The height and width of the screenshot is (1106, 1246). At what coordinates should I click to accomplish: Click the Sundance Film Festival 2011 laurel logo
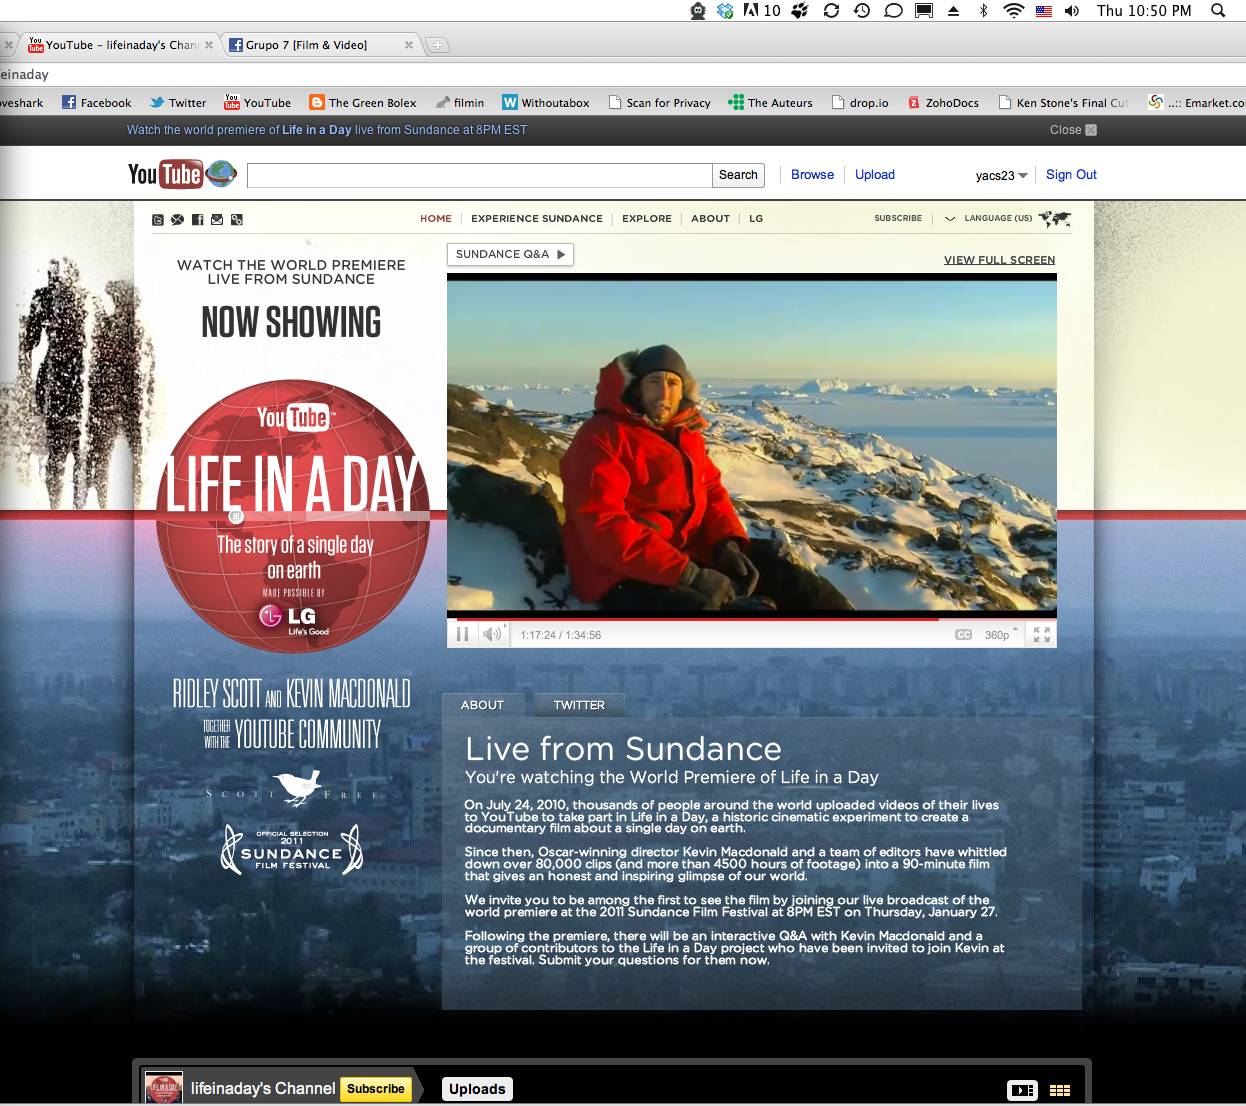[292, 850]
